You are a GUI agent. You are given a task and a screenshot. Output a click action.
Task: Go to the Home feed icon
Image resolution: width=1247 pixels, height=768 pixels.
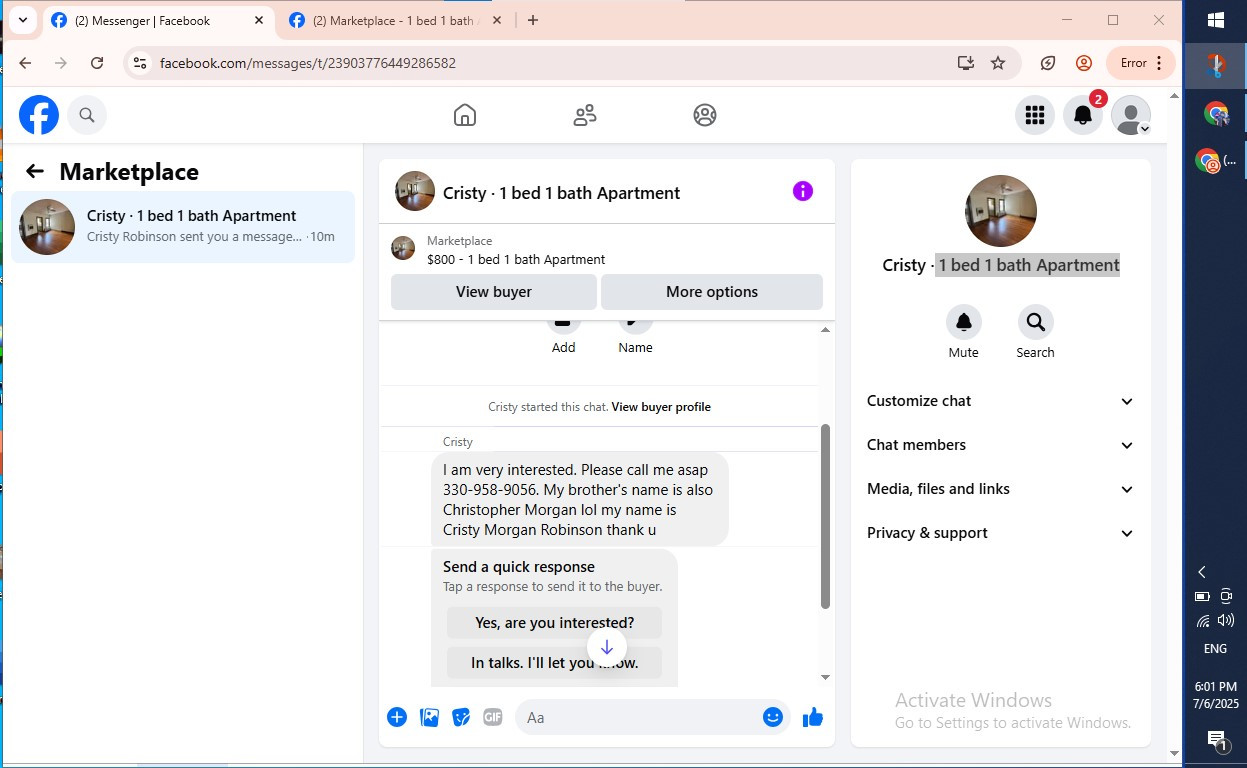pos(465,115)
